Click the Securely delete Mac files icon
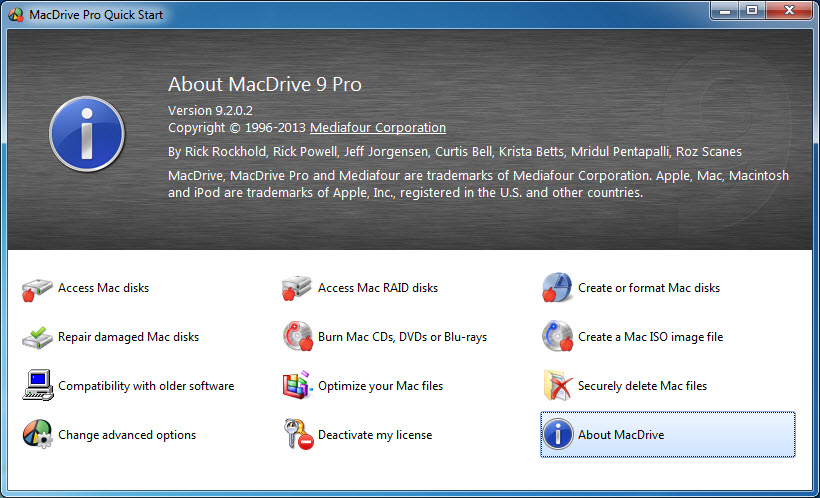The width and height of the screenshot is (820, 498). tap(558, 386)
